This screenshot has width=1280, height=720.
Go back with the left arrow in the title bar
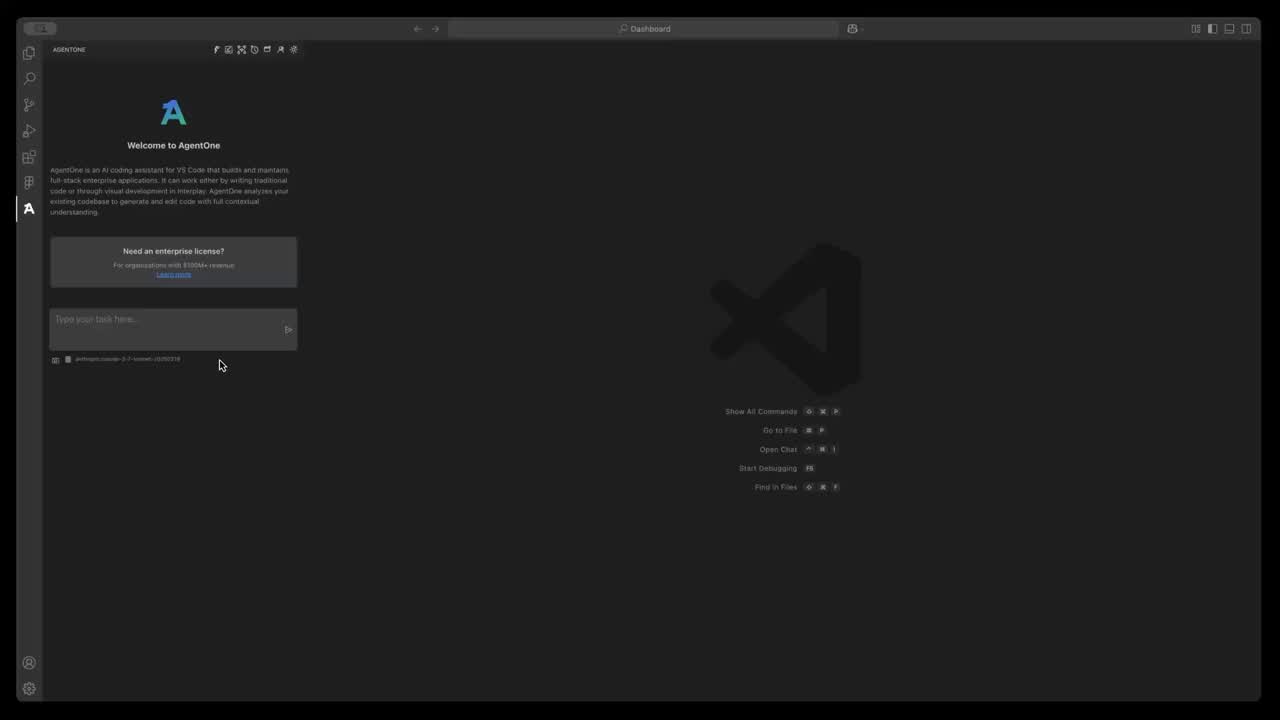[x=418, y=29]
